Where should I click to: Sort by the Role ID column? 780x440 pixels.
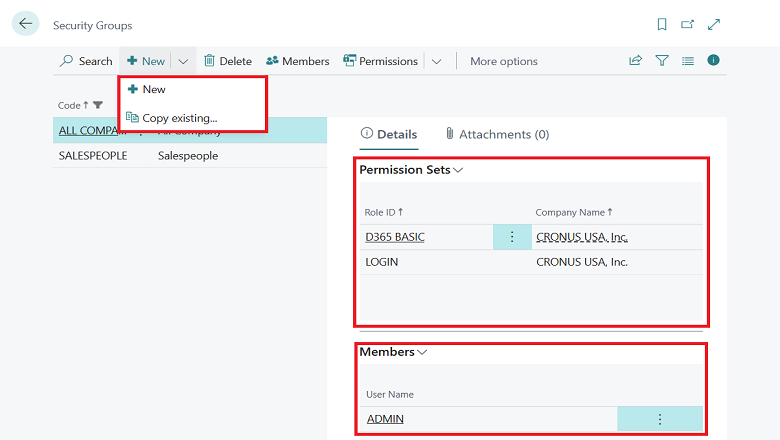pyautogui.click(x=384, y=212)
